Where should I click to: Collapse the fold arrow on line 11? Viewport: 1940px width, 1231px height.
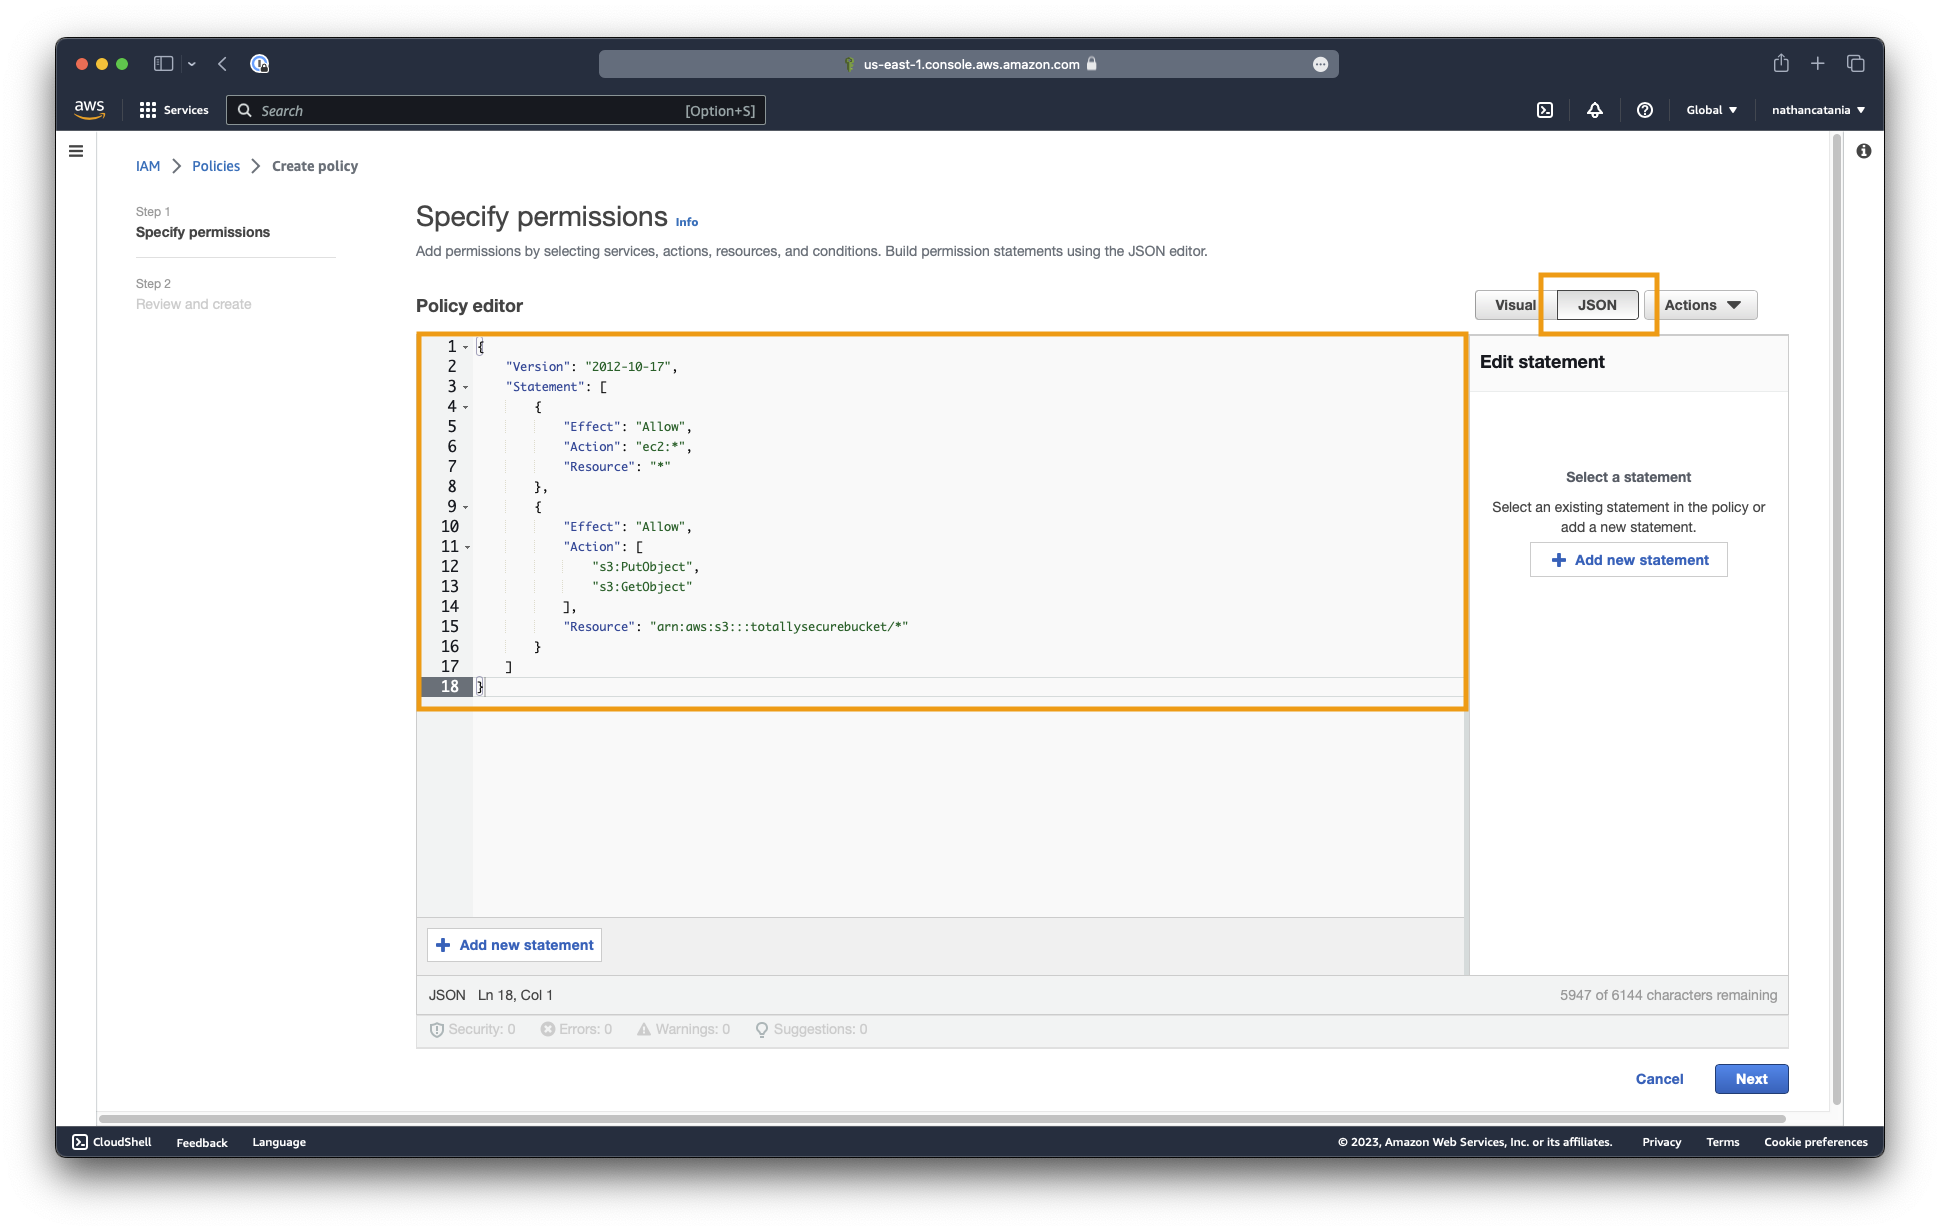pyautogui.click(x=466, y=548)
